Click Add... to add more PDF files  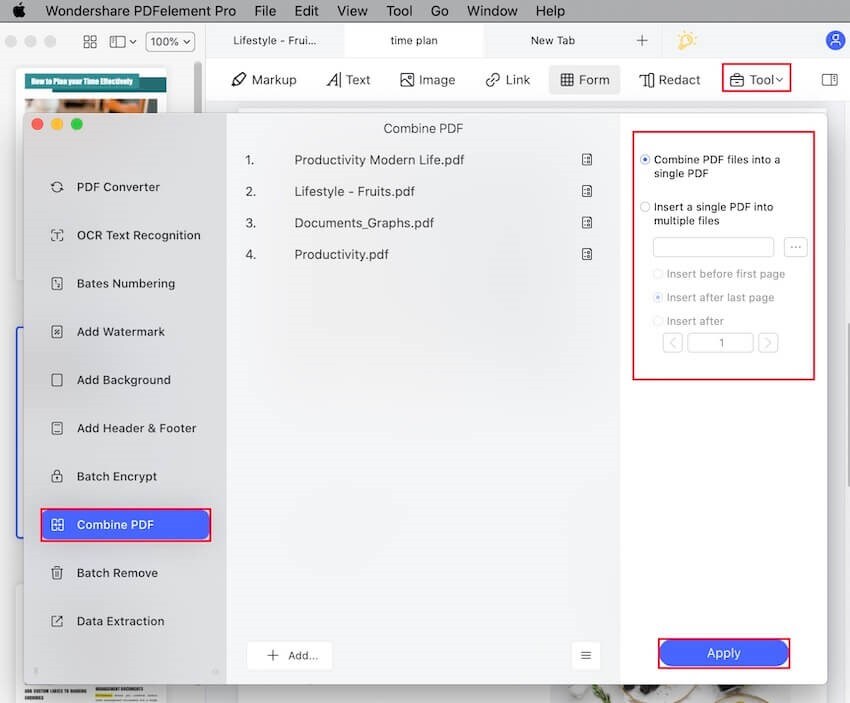coord(289,655)
